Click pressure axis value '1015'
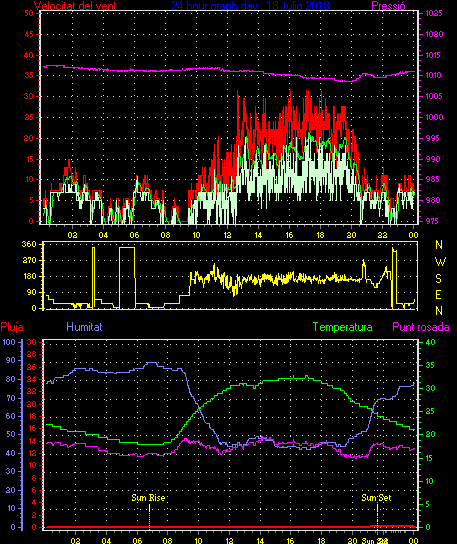Image resolution: width=457 pixels, height=544 pixels. (434, 55)
